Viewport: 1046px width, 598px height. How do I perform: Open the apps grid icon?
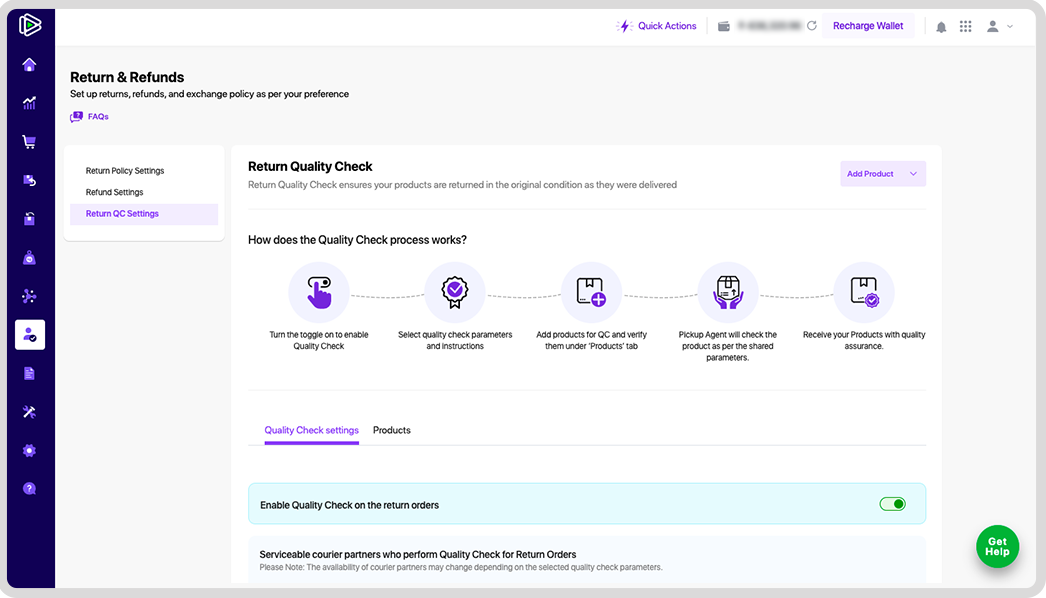coord(965,26)
